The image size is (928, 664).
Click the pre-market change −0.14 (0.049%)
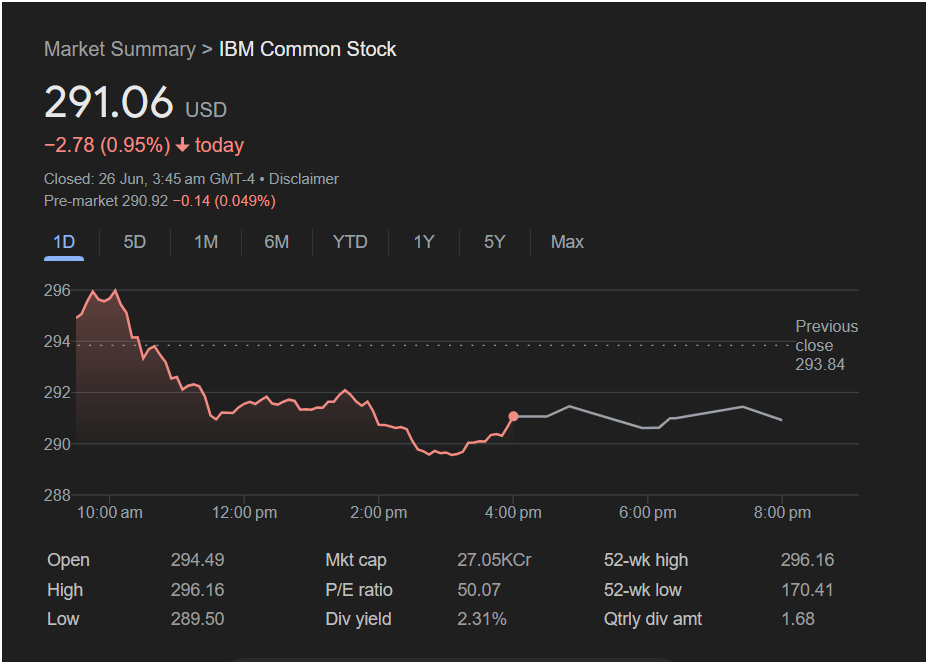pyautogui.click(x=224, y=201)
